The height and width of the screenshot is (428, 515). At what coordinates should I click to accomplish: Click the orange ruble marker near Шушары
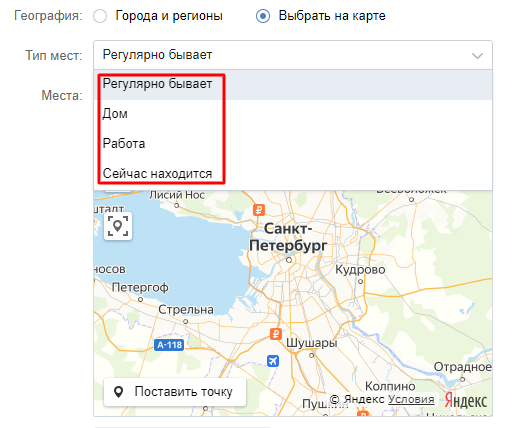276,334
